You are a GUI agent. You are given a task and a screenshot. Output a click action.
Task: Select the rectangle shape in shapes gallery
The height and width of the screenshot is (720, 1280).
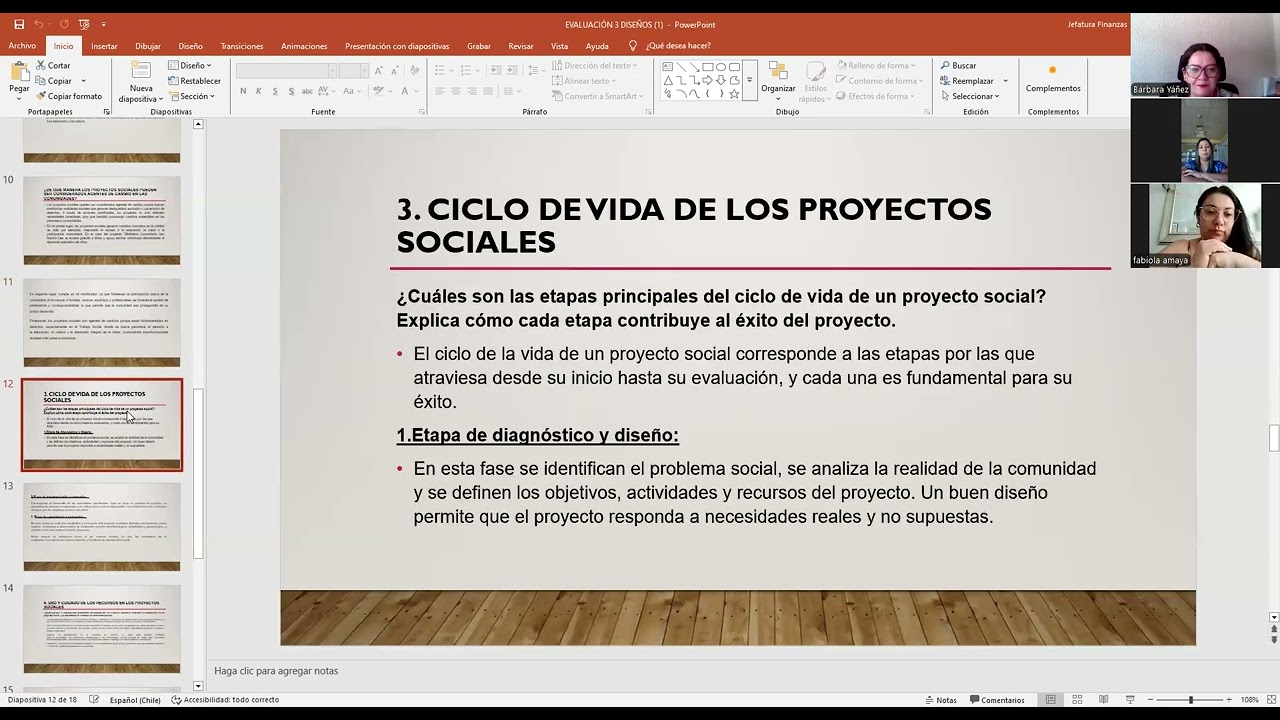(x=707, y=67)
